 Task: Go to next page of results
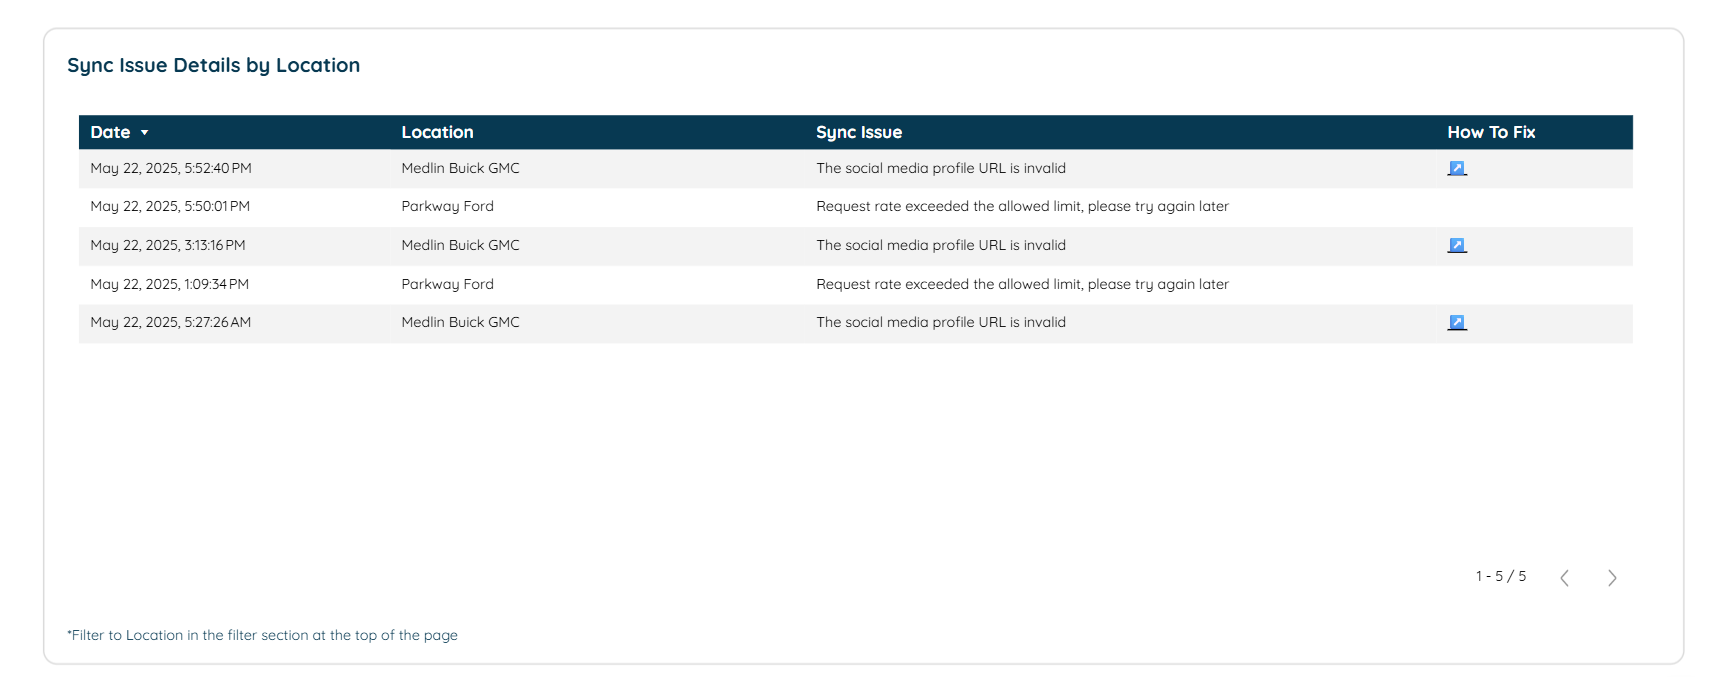(1612, 578)
